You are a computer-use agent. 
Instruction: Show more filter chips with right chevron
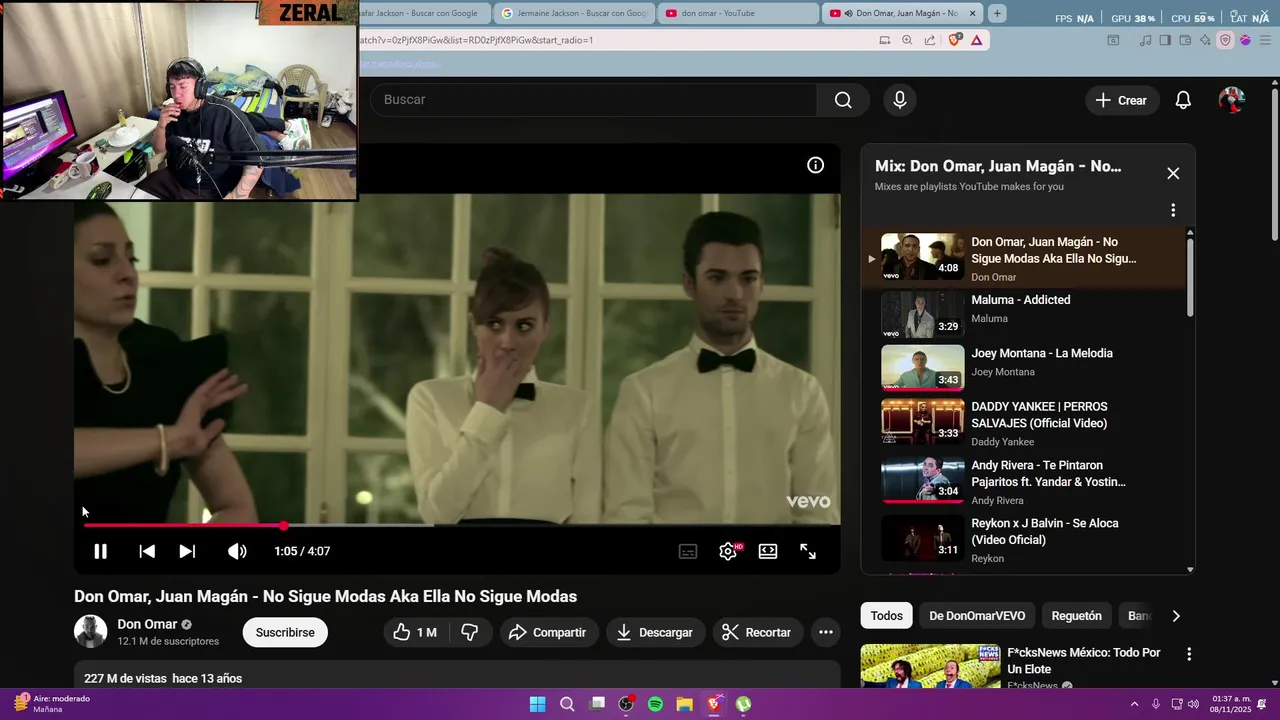tap(1176, 616)
